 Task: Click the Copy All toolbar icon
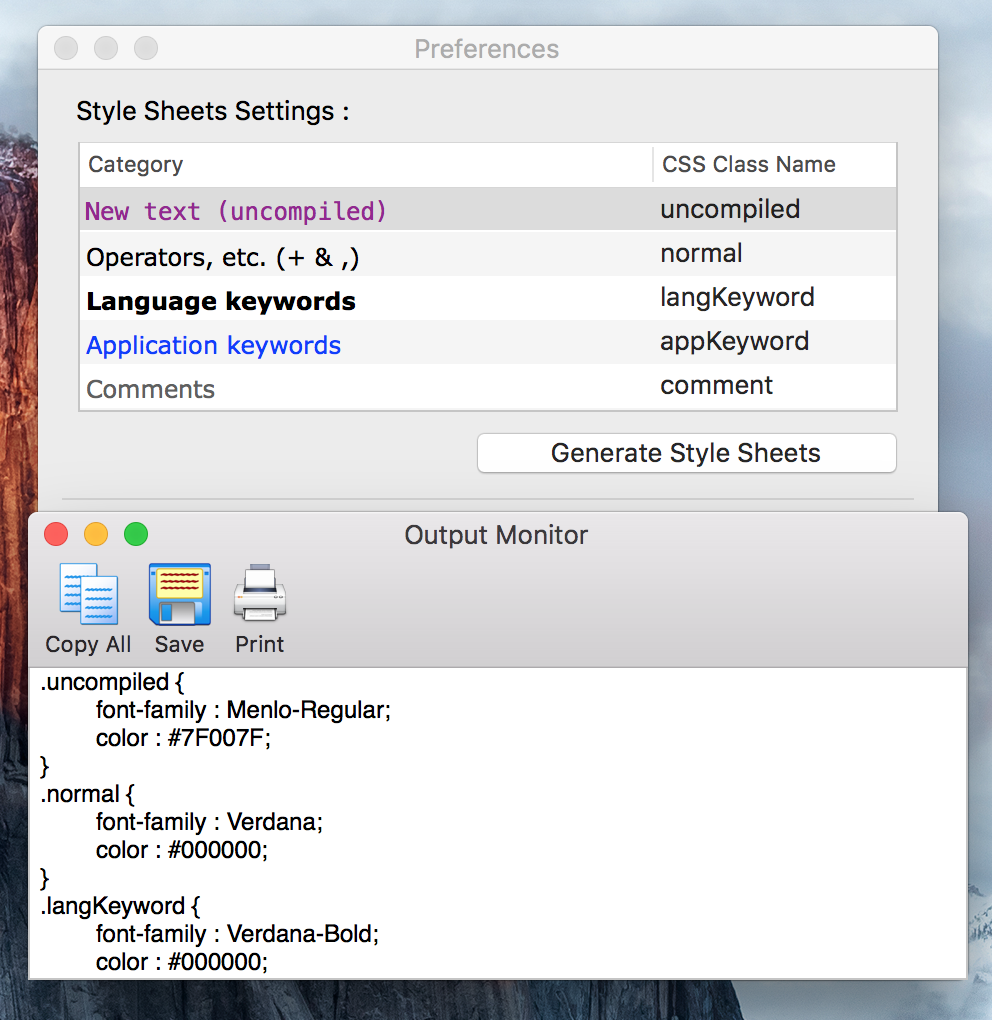(88, 594)
